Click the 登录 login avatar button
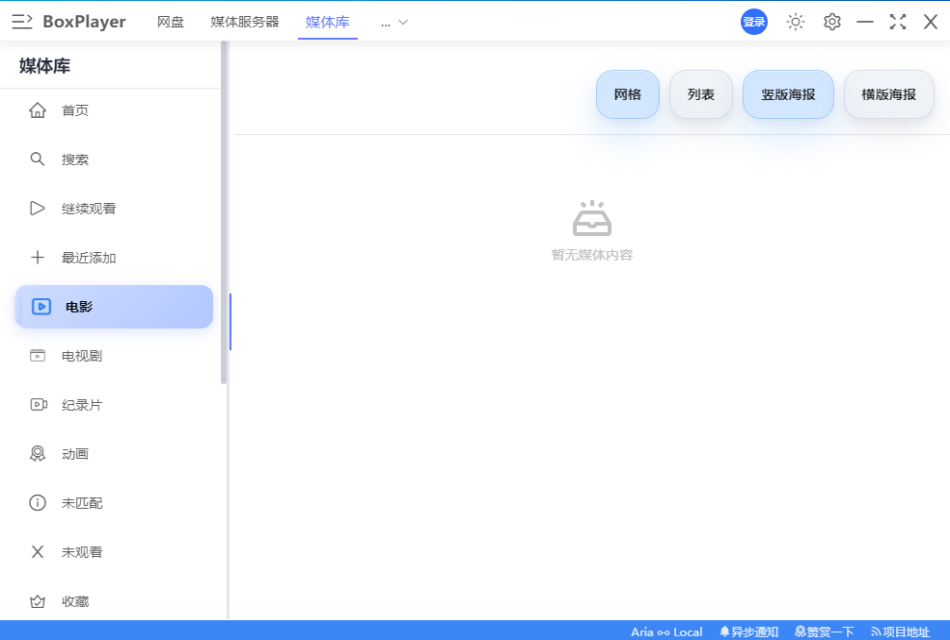Viewport: 950px width, 640px height. click(754, 22)
